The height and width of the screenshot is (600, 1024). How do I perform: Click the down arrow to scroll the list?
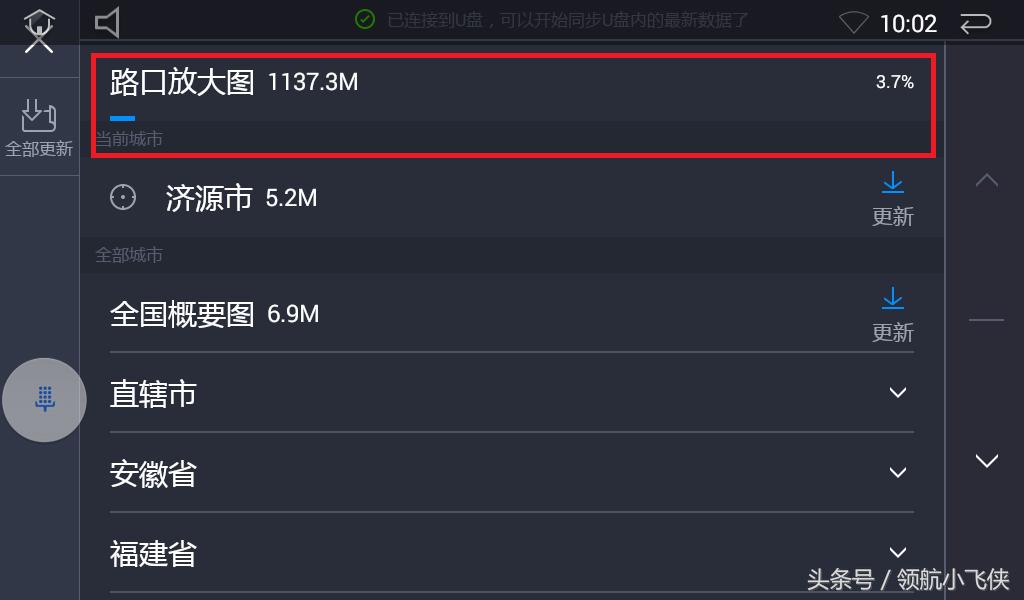(x=986, y=462)
